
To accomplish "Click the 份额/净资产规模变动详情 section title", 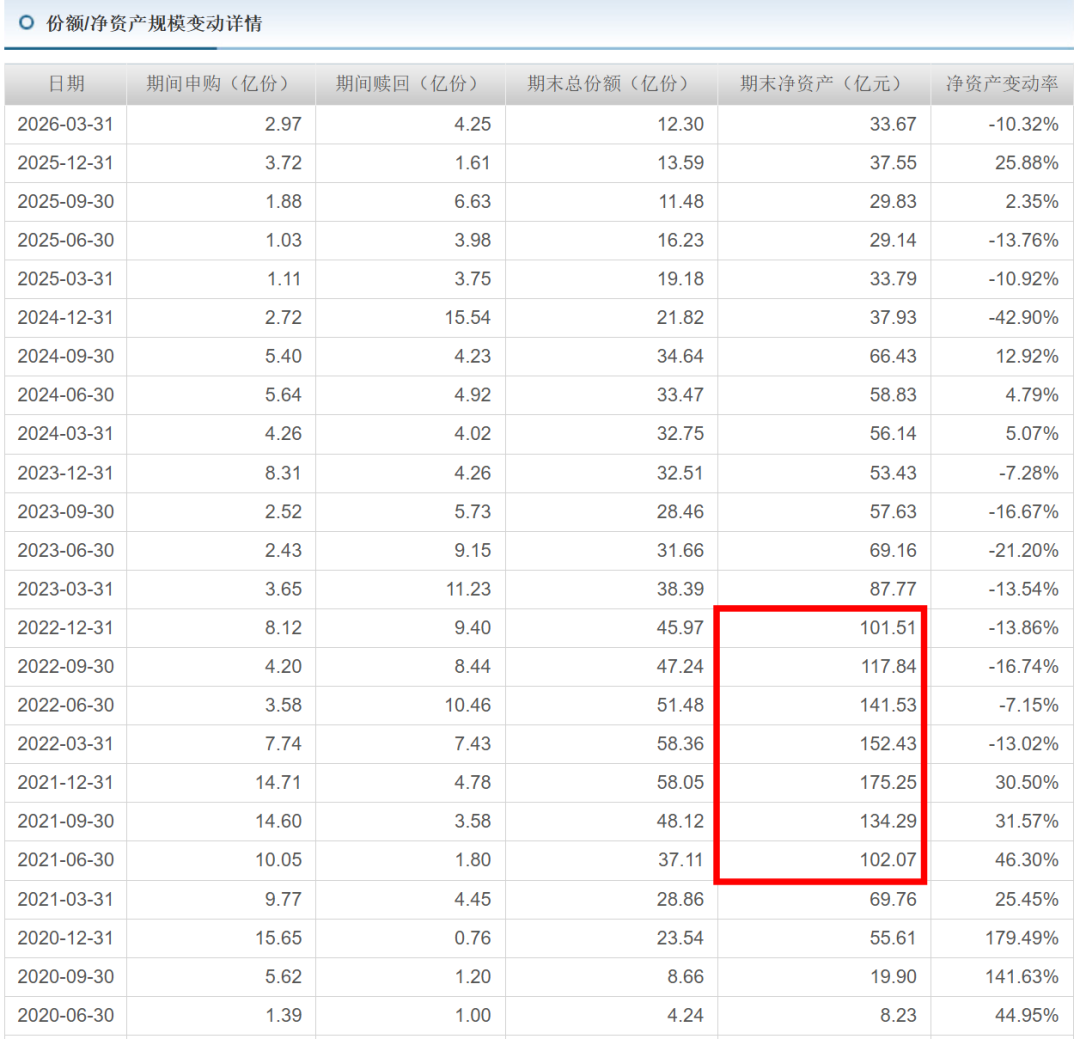I will 154,23.
